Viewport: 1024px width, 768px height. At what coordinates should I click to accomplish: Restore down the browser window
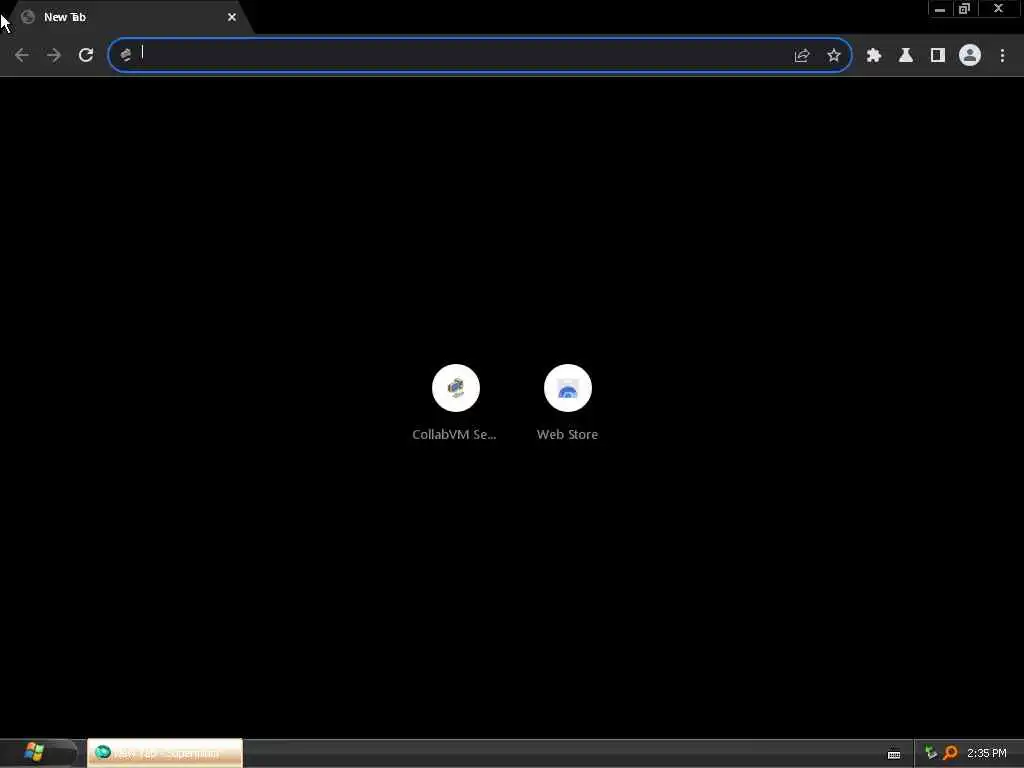coord(965,9)
